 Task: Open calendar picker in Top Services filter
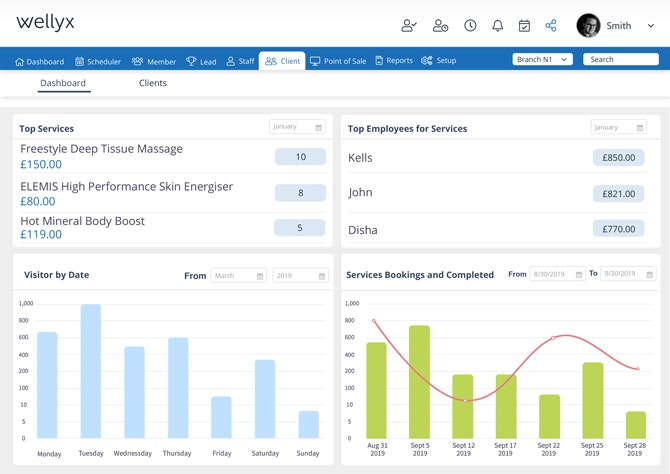319,127
